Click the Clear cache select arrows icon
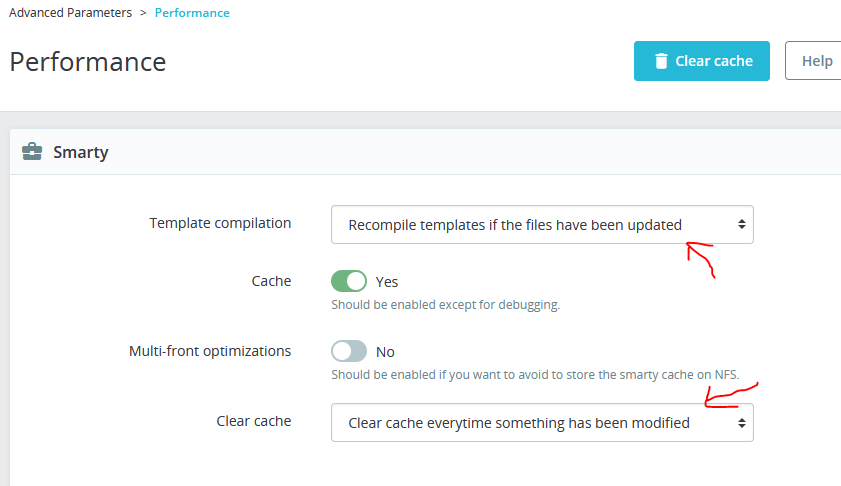The width and height of the screenshot is (841, 486). (x=741, y=423)
